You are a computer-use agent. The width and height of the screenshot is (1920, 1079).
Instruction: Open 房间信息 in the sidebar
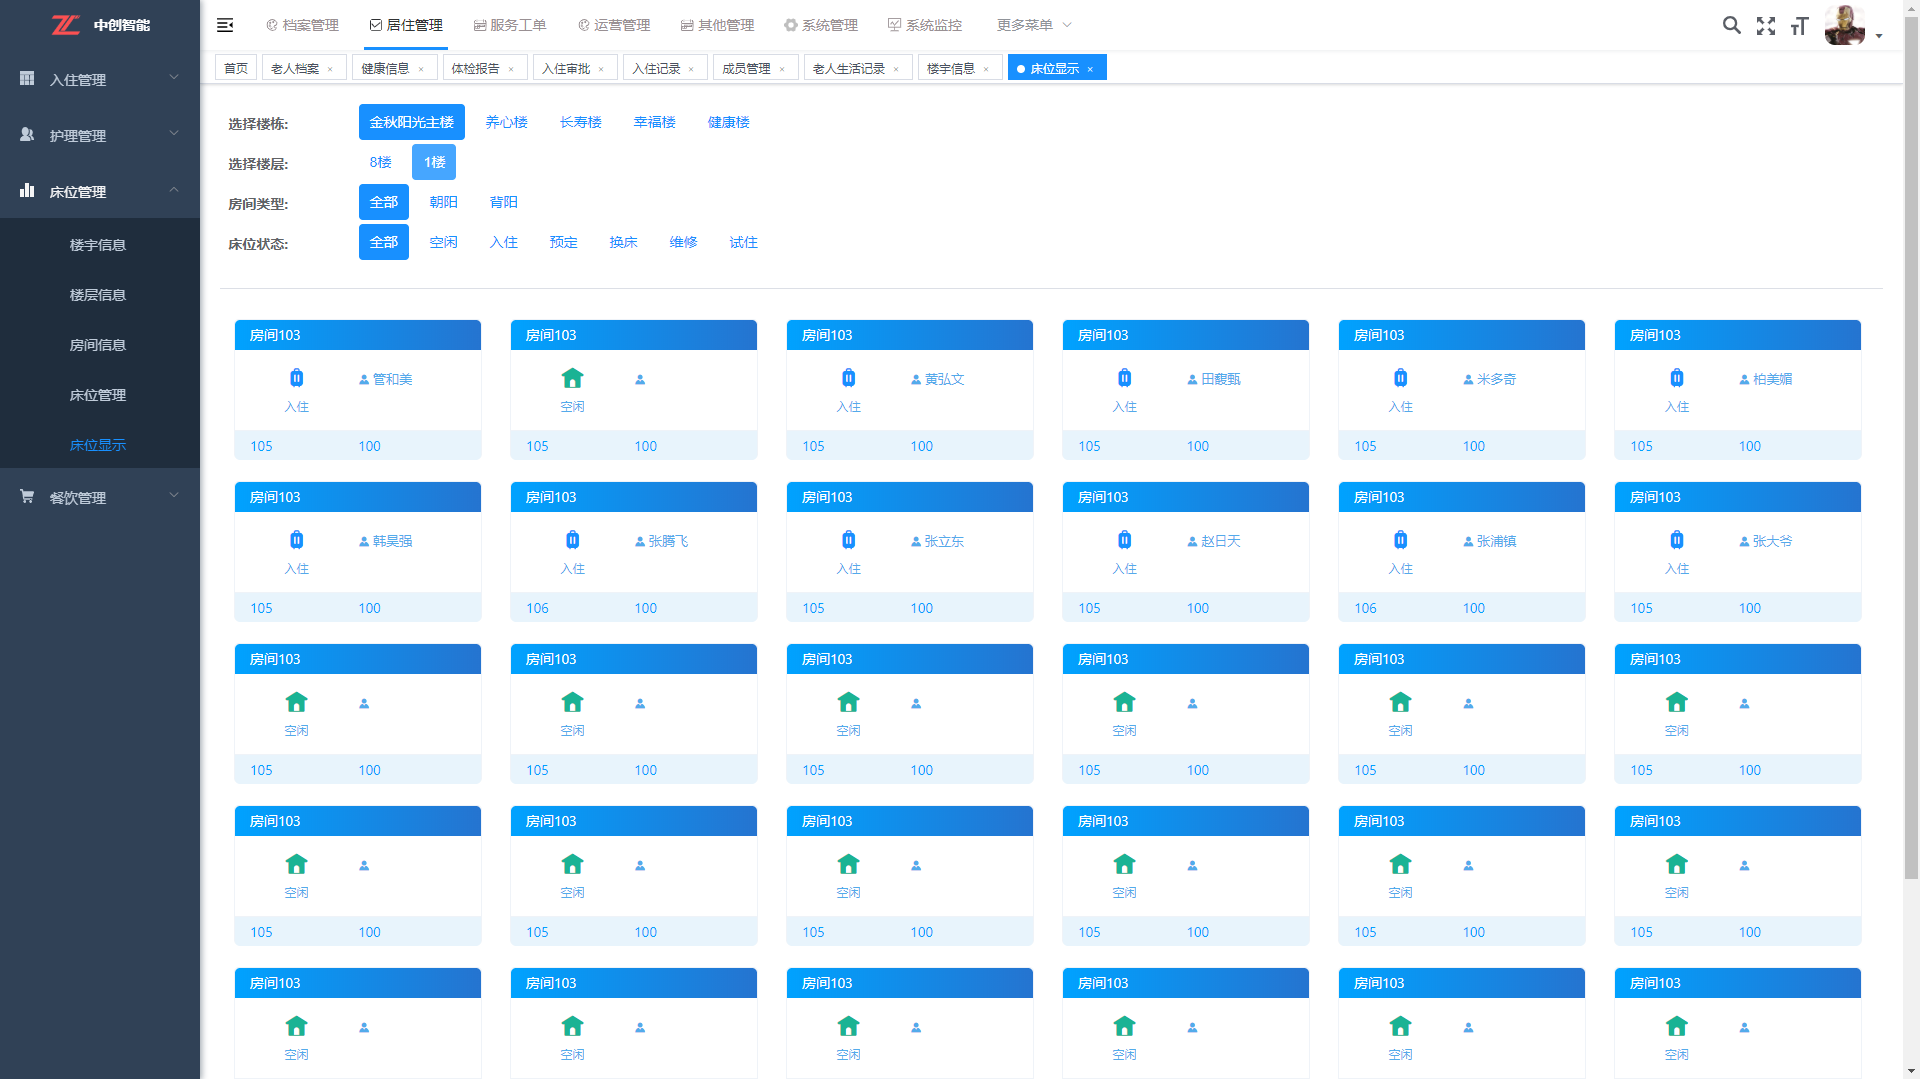98,345
